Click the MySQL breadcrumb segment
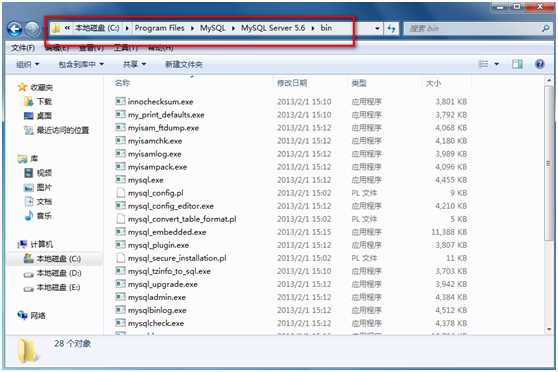 tap(212, 28)
